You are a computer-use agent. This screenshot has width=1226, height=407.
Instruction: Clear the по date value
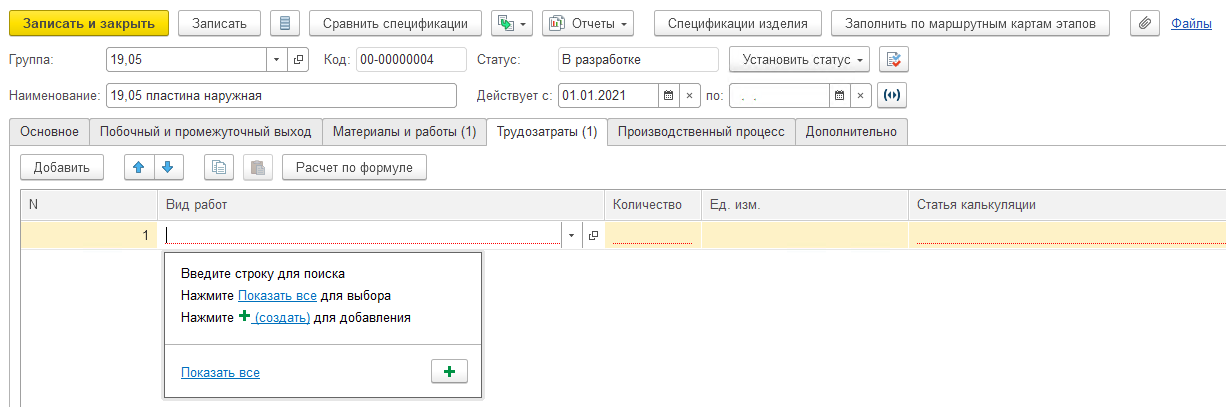pyautogui.click(x=860, y=96)
